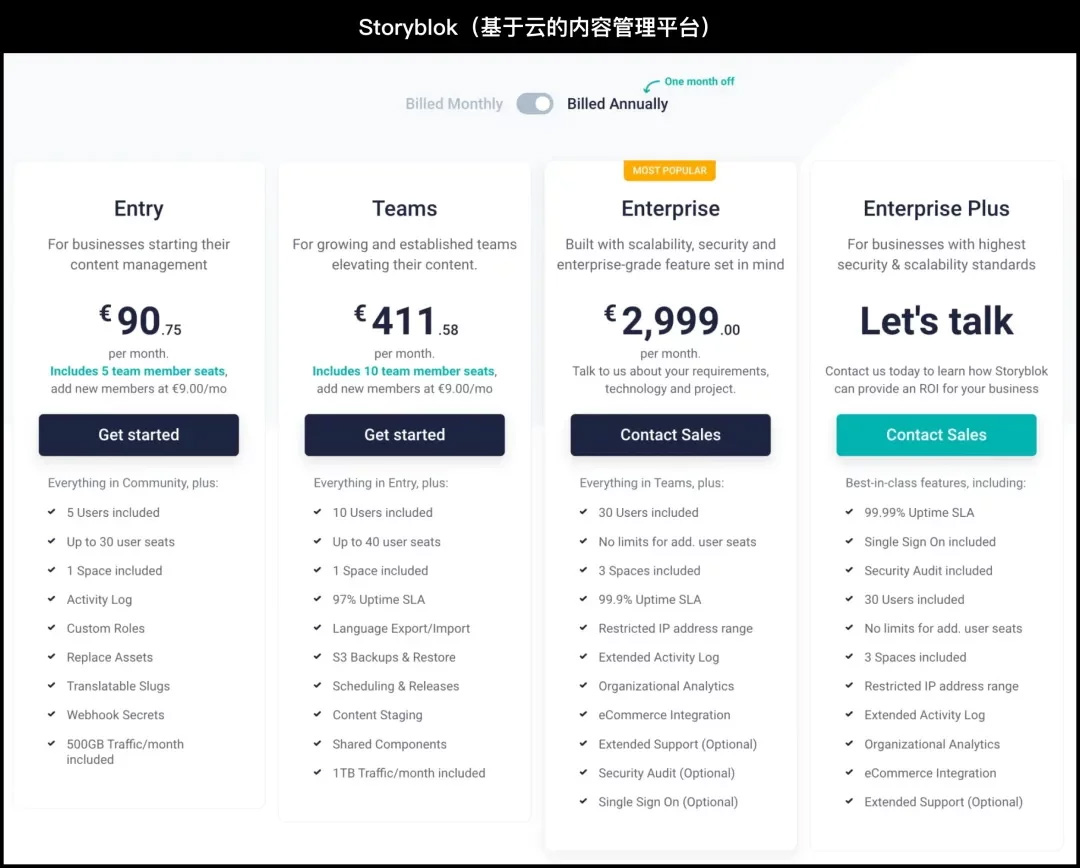Click the '5 Users included' feature

113,513
